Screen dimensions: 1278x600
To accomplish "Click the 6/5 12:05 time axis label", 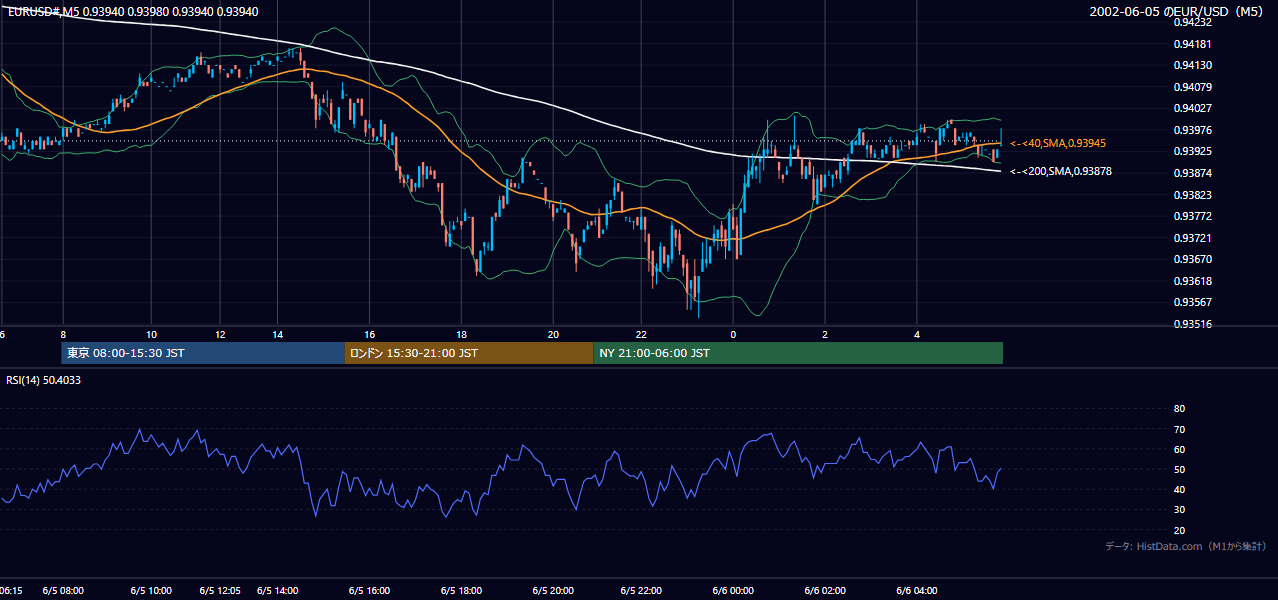I will click(x=220, y=590).
